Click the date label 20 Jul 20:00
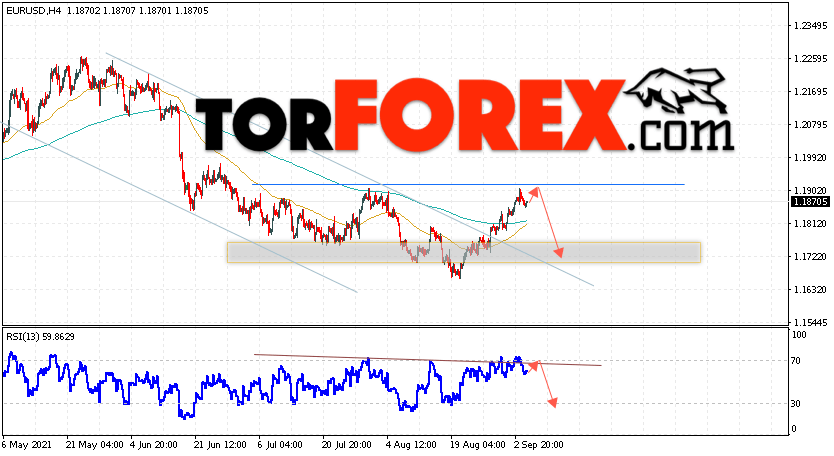Image resolution: width=834 pixels, height=456 pixels. point(346,444)
